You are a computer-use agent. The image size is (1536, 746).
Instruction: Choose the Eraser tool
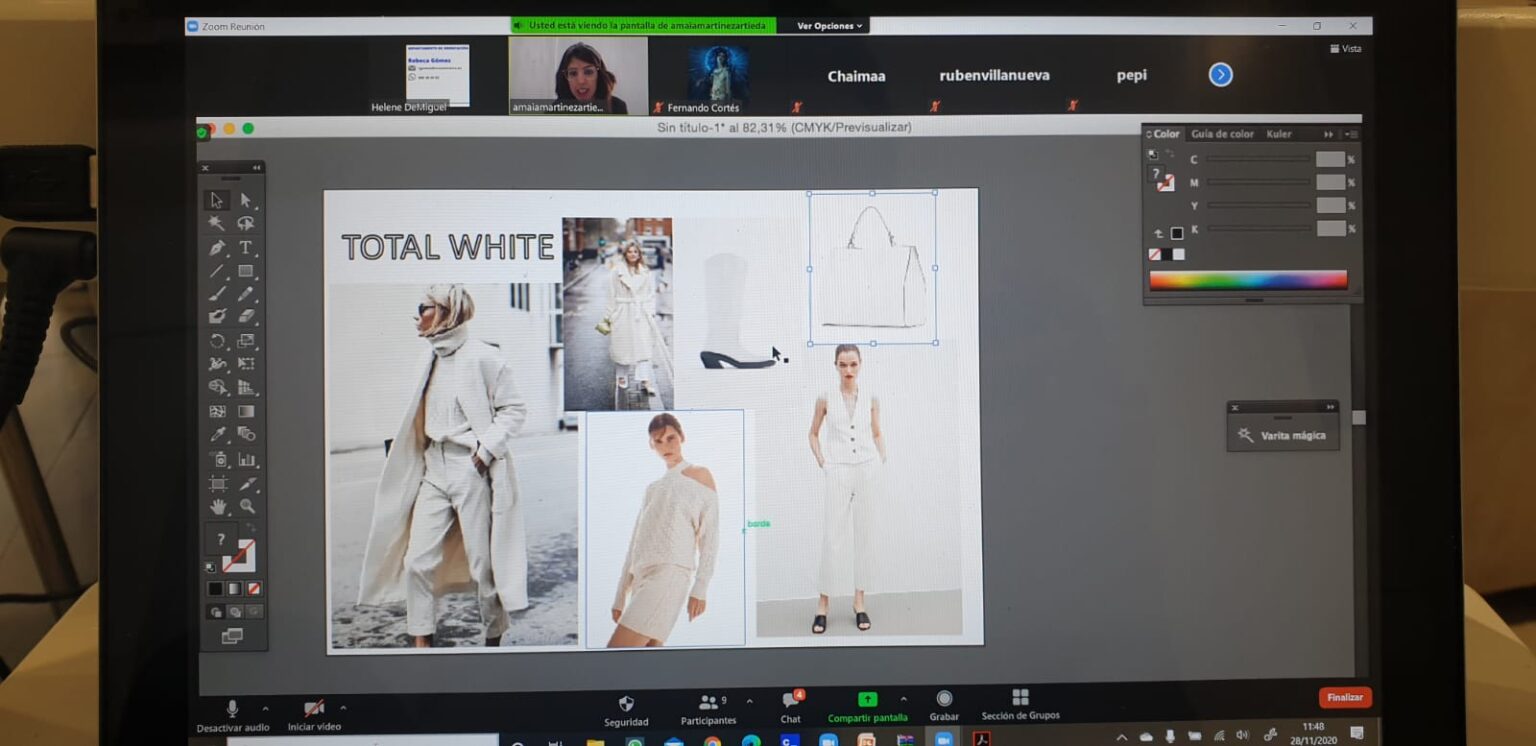[246, 316]
